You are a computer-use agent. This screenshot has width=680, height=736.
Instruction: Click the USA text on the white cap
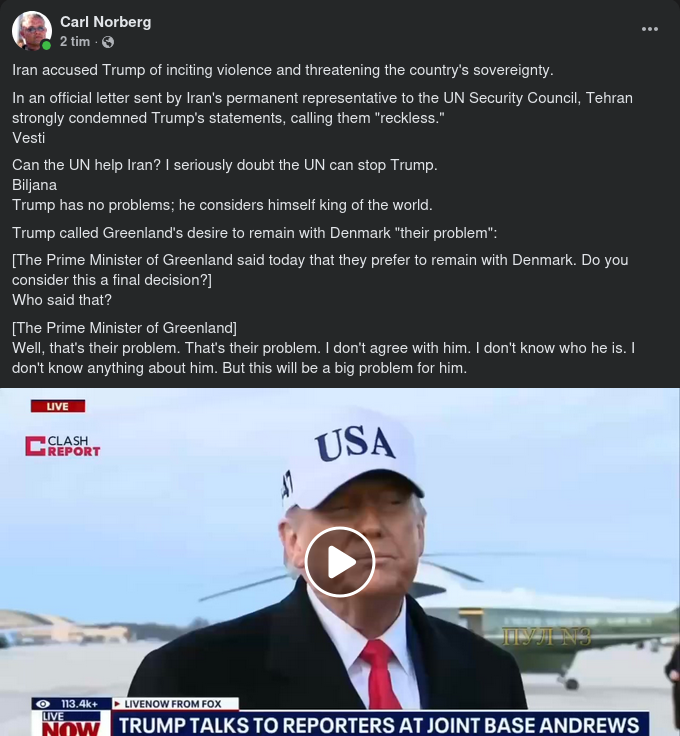(x=355, y=443)
